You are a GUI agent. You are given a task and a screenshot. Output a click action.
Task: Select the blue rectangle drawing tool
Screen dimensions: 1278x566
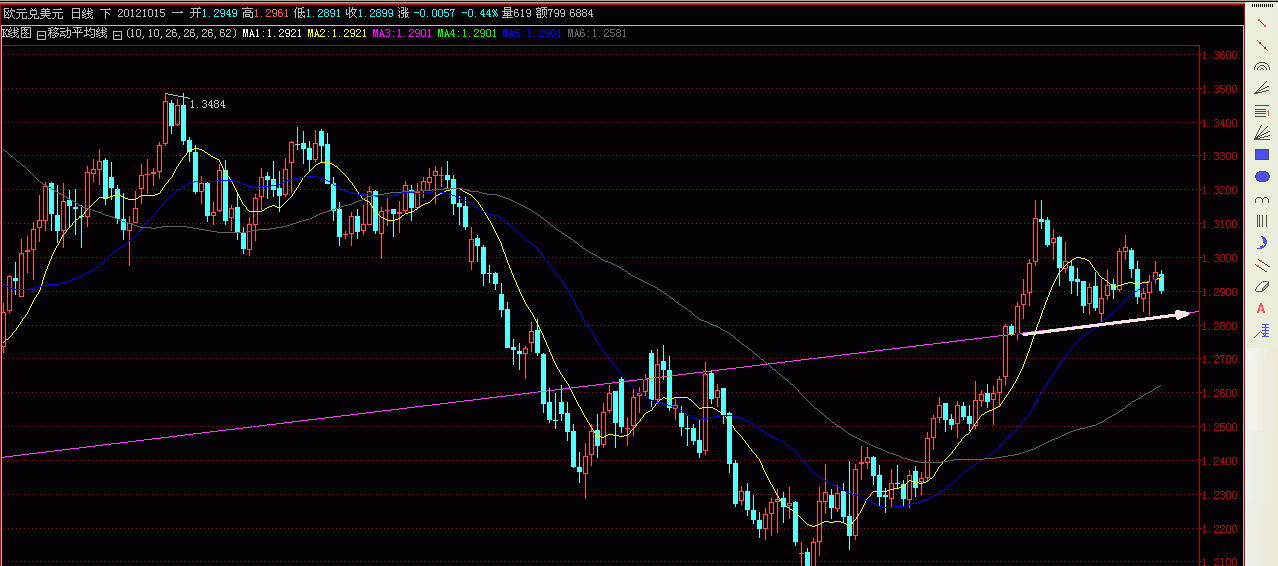(1261, 155)
